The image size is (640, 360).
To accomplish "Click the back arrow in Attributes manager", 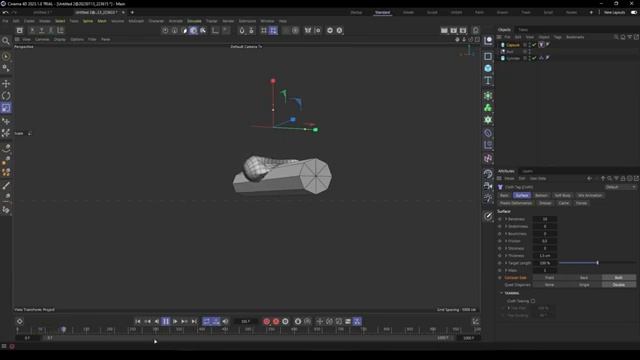I will [x=589, y=178].
